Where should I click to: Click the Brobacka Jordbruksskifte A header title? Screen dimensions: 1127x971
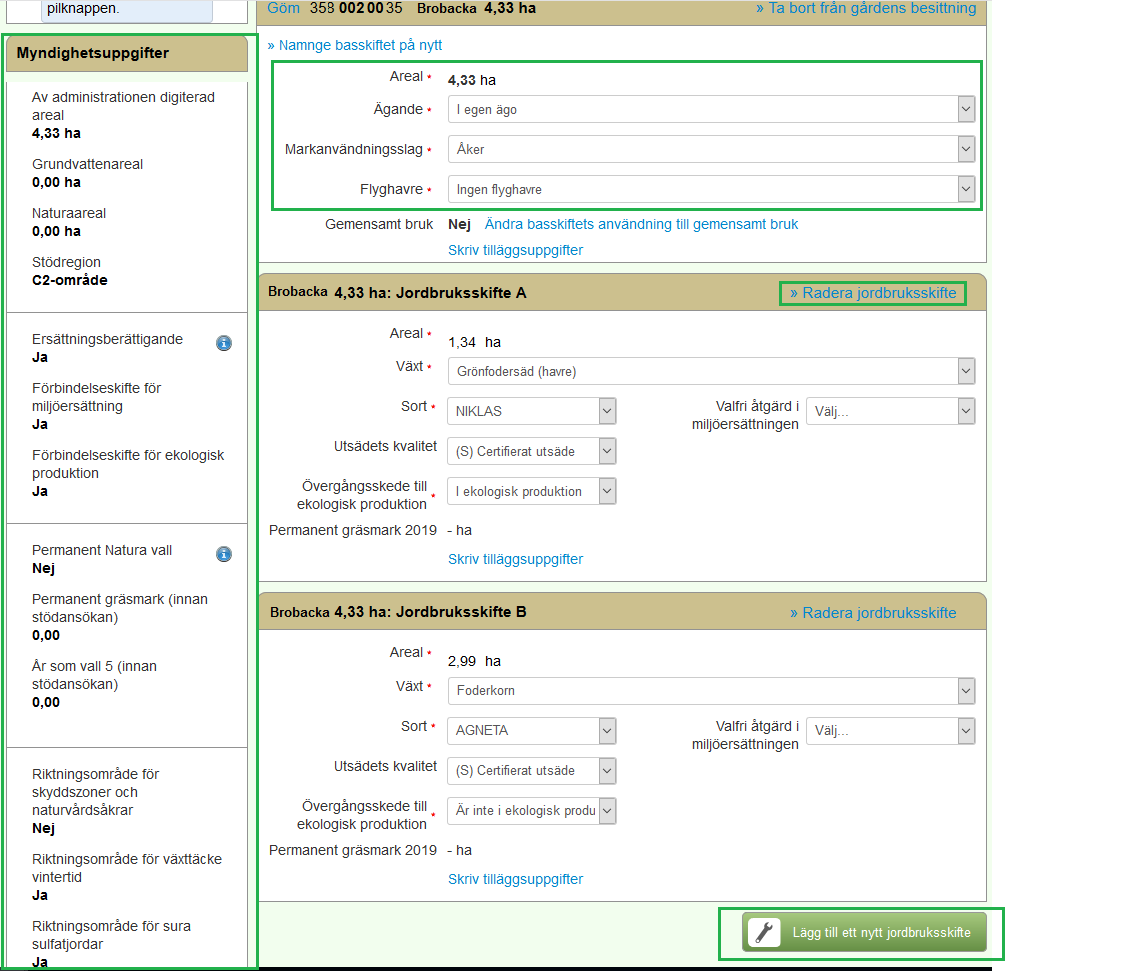[397, 293]
